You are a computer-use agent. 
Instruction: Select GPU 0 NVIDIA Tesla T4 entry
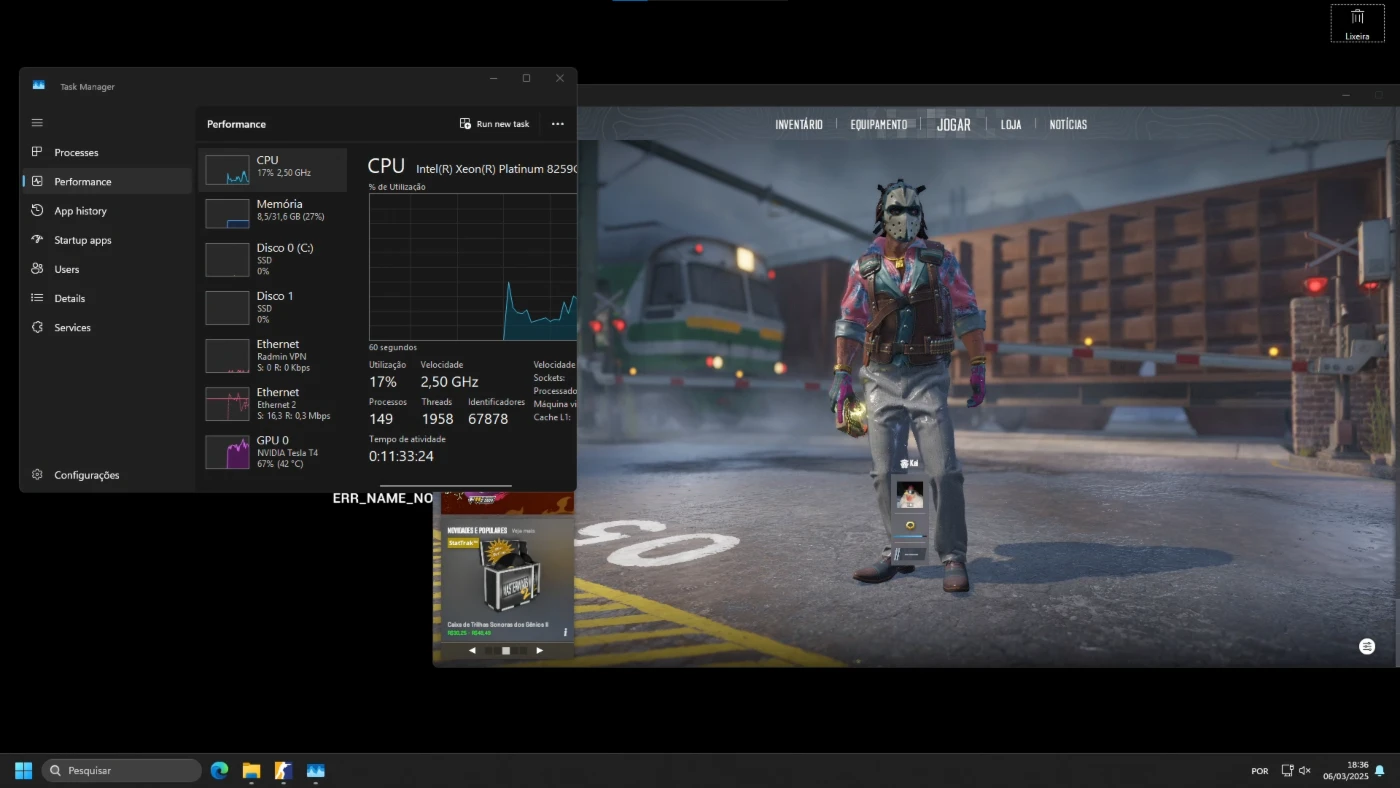(273, 452)
